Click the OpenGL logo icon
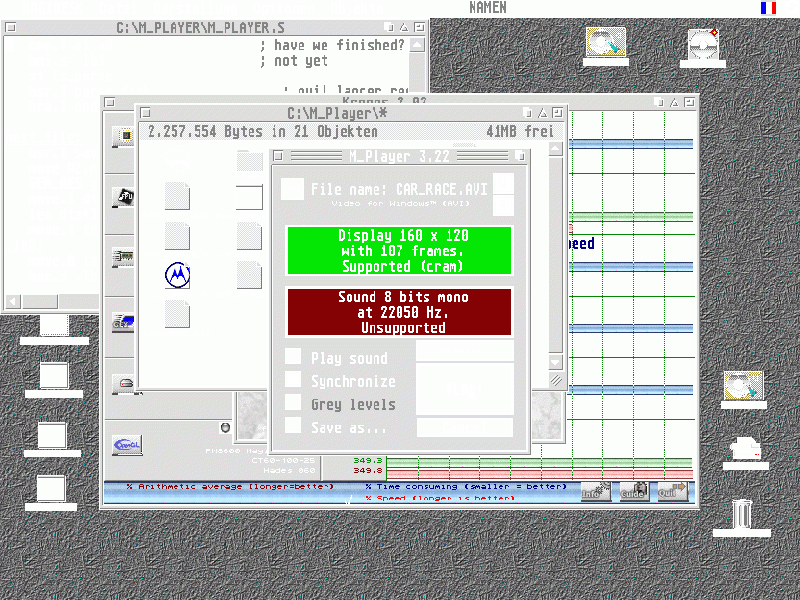 [x=126, y=443]
